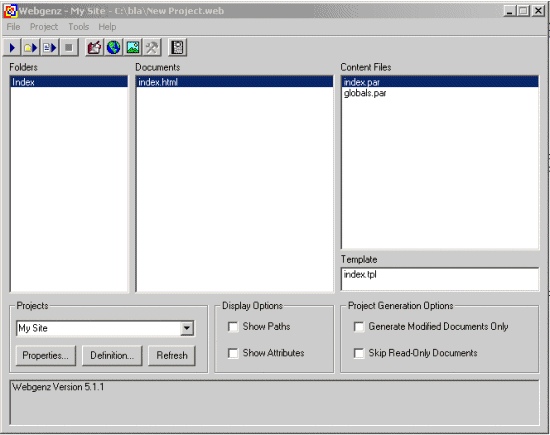Click the landscape picture toolbar icon
This screenshot has width=550, height=435.
click(133, 47)
